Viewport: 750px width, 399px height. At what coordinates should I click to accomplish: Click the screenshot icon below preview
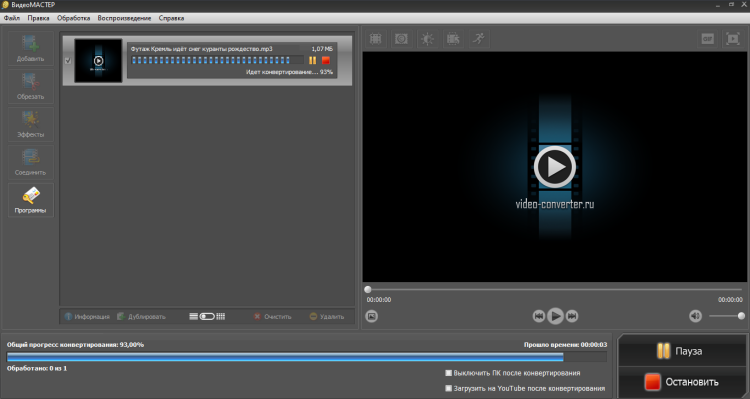click(x=372, y=316)
